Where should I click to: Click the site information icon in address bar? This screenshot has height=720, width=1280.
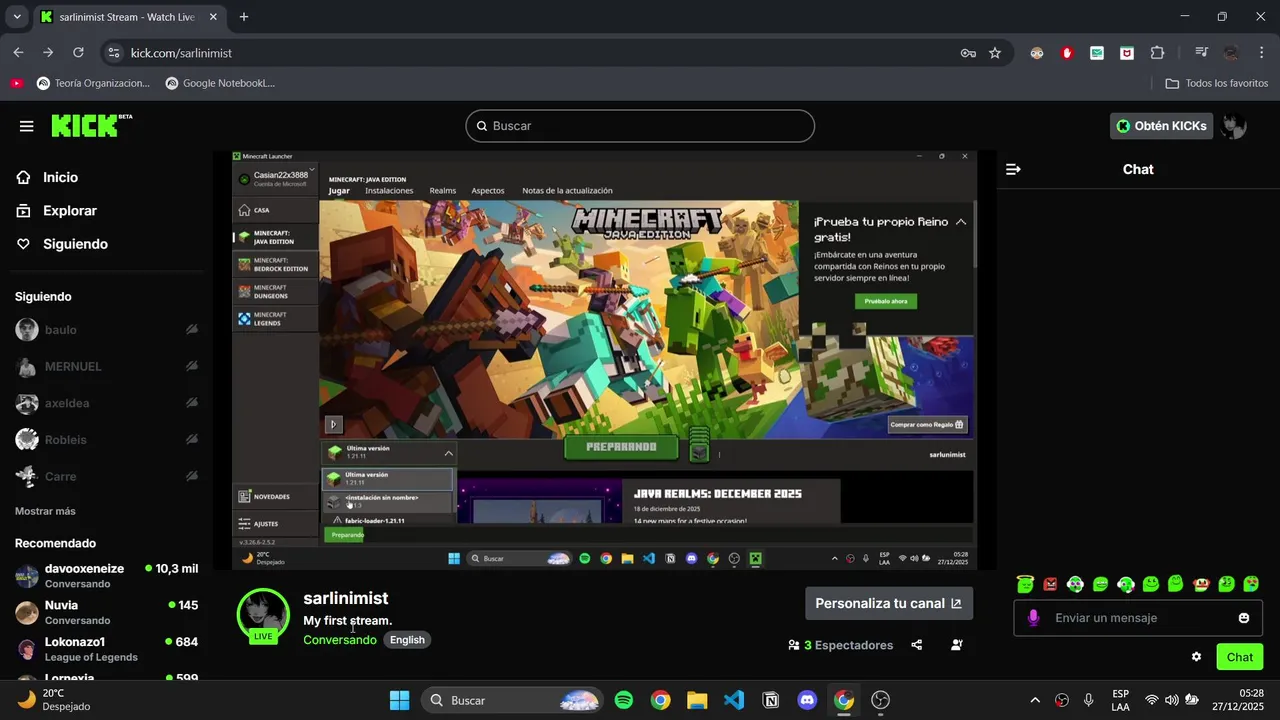114,53
